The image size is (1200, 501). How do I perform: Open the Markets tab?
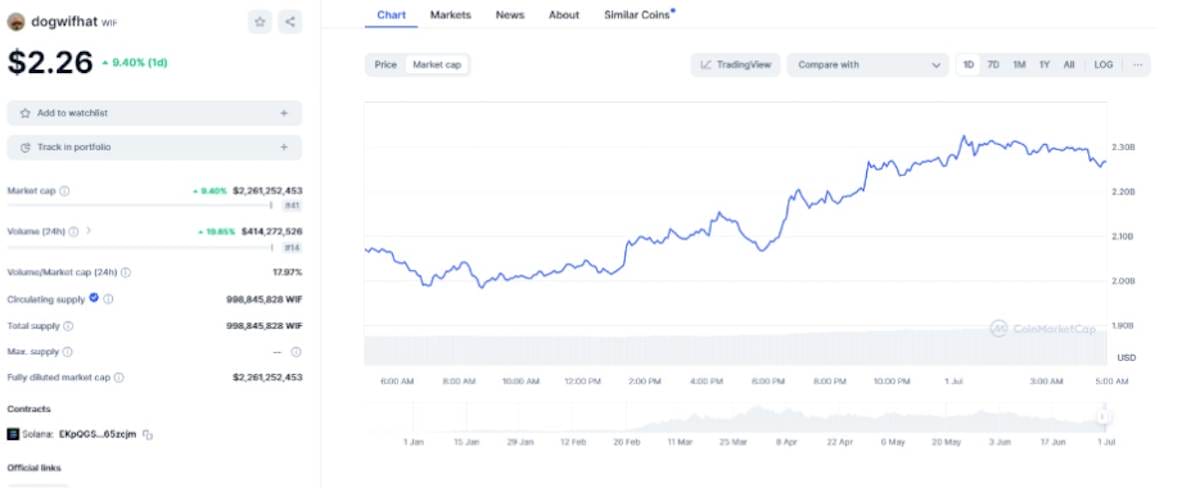[450, 15]
